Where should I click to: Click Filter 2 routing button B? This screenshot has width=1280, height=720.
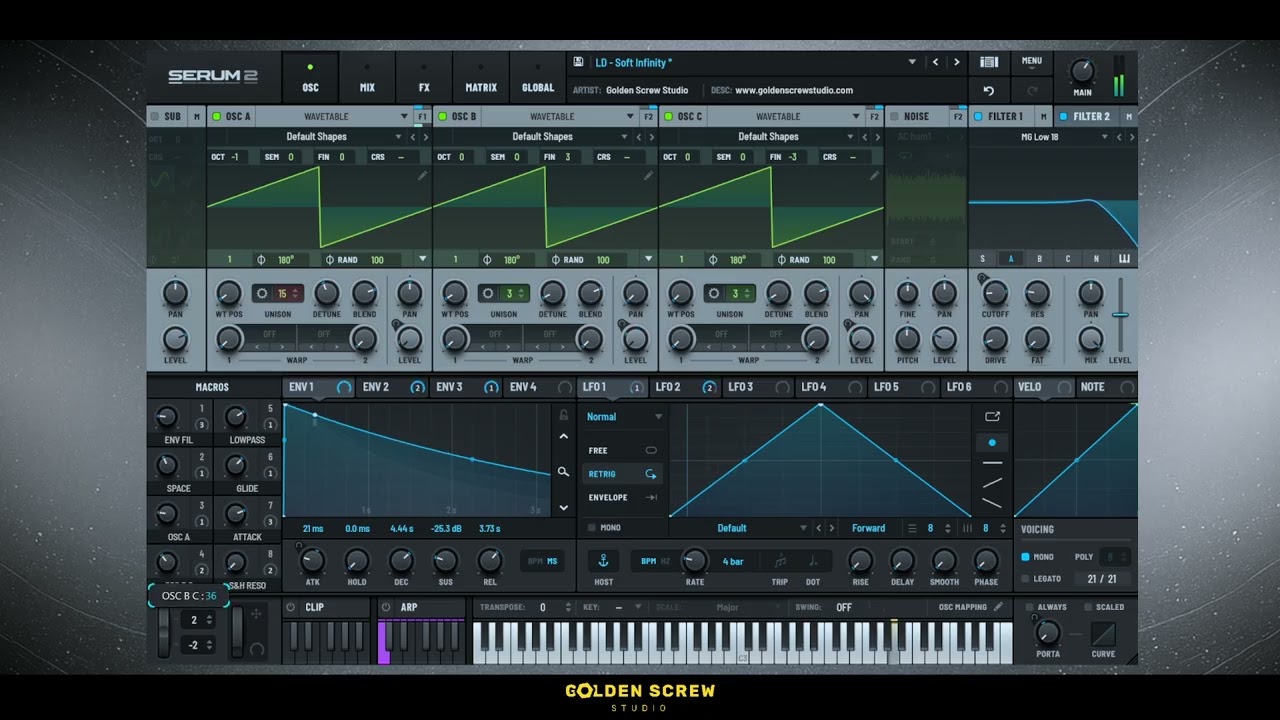click(x=1039, y=259)
